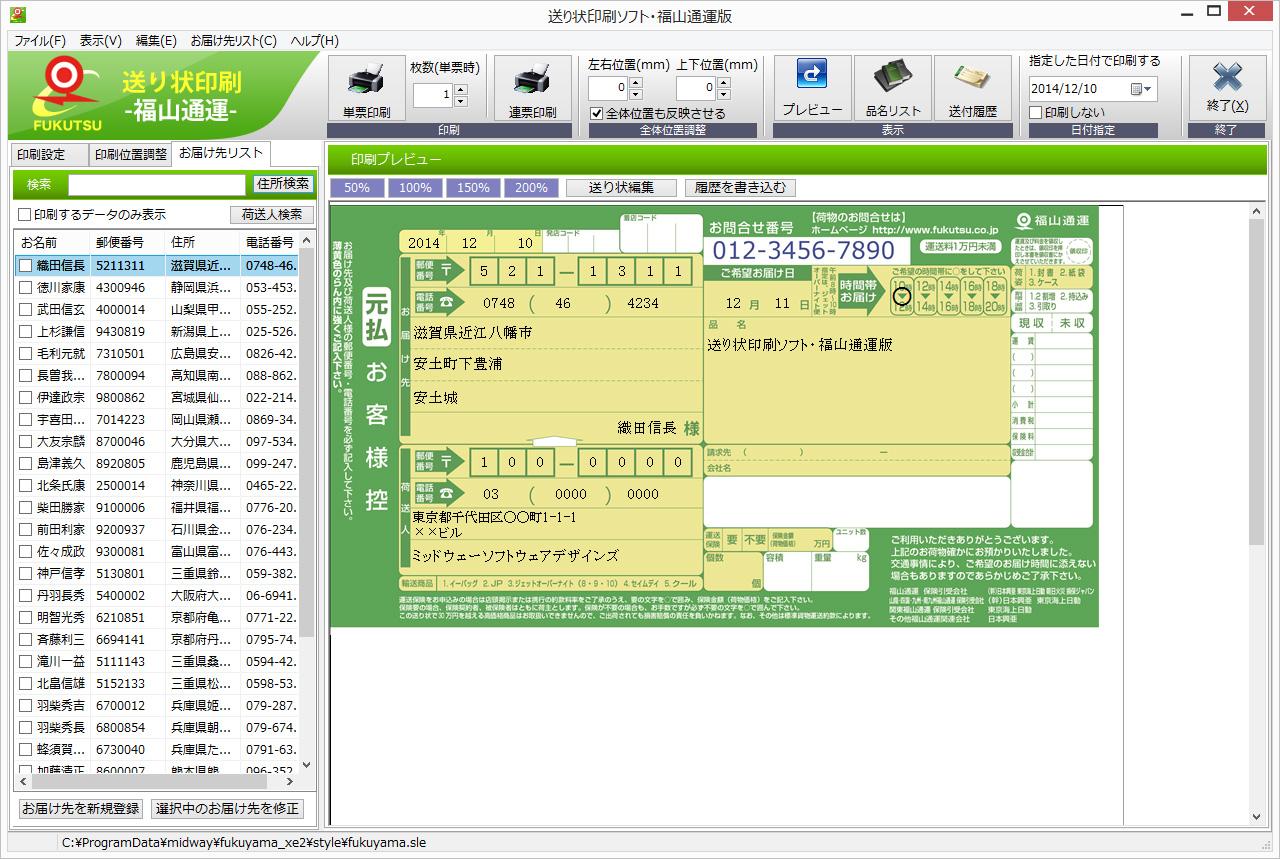Select お届け先リスト tab
Screen dimensions: 1280x859
pos(221,153)
